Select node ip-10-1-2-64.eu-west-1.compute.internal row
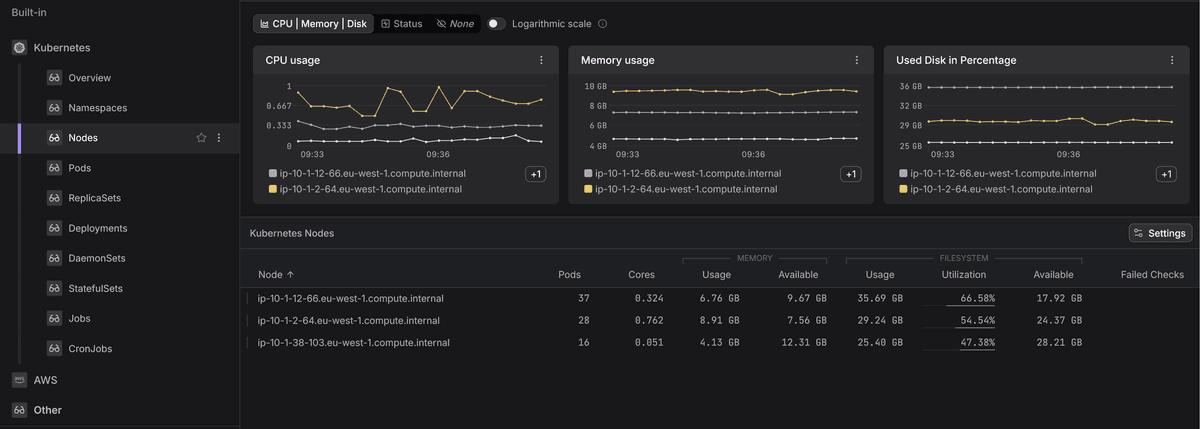This screenshot has width=1200, height=429. pos(719,320)
